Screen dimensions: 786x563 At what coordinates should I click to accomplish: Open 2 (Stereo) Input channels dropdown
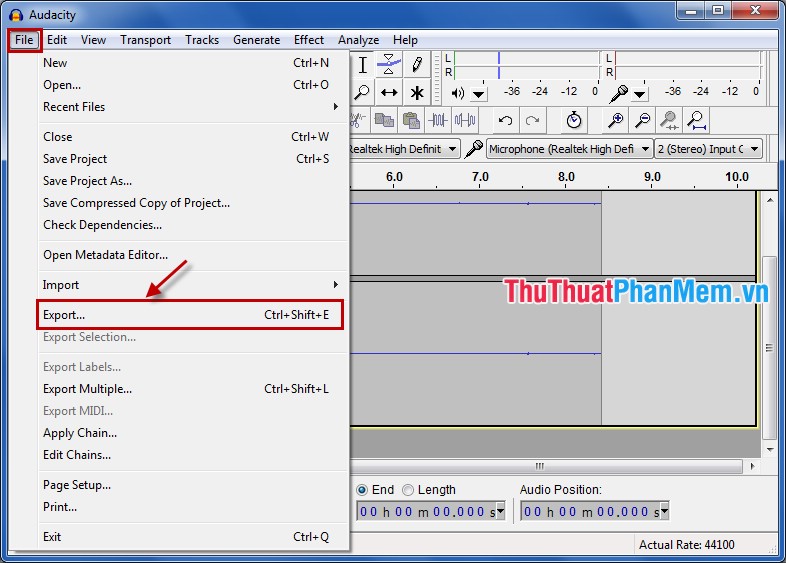[x=708, y=149]
